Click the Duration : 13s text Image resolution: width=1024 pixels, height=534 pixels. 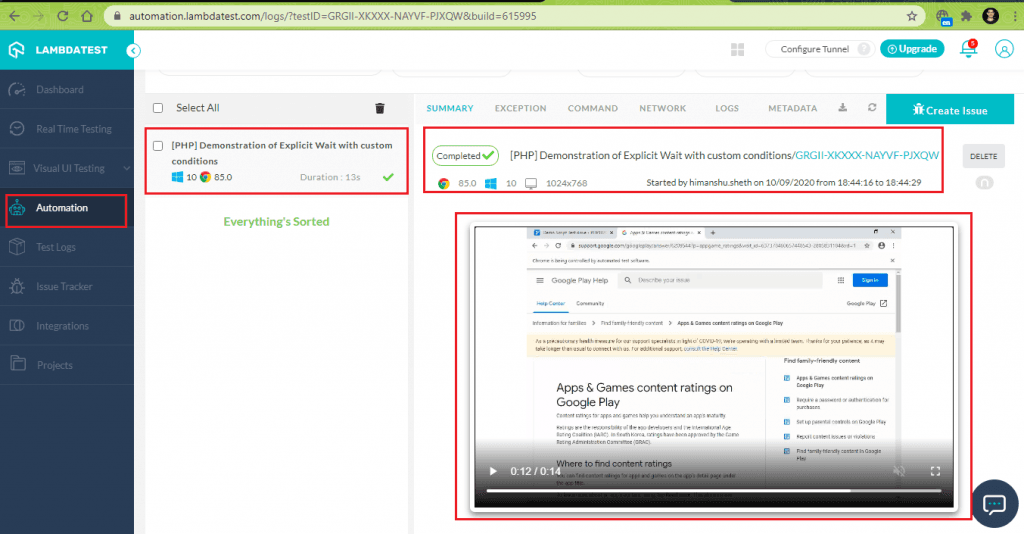point(330,177)
